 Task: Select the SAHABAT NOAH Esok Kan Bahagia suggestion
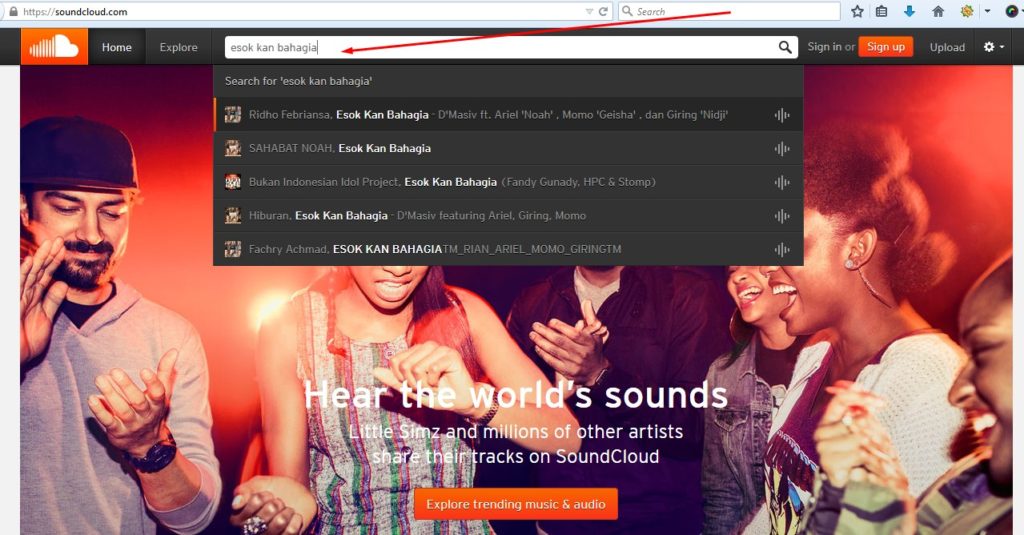coord(508,148)
